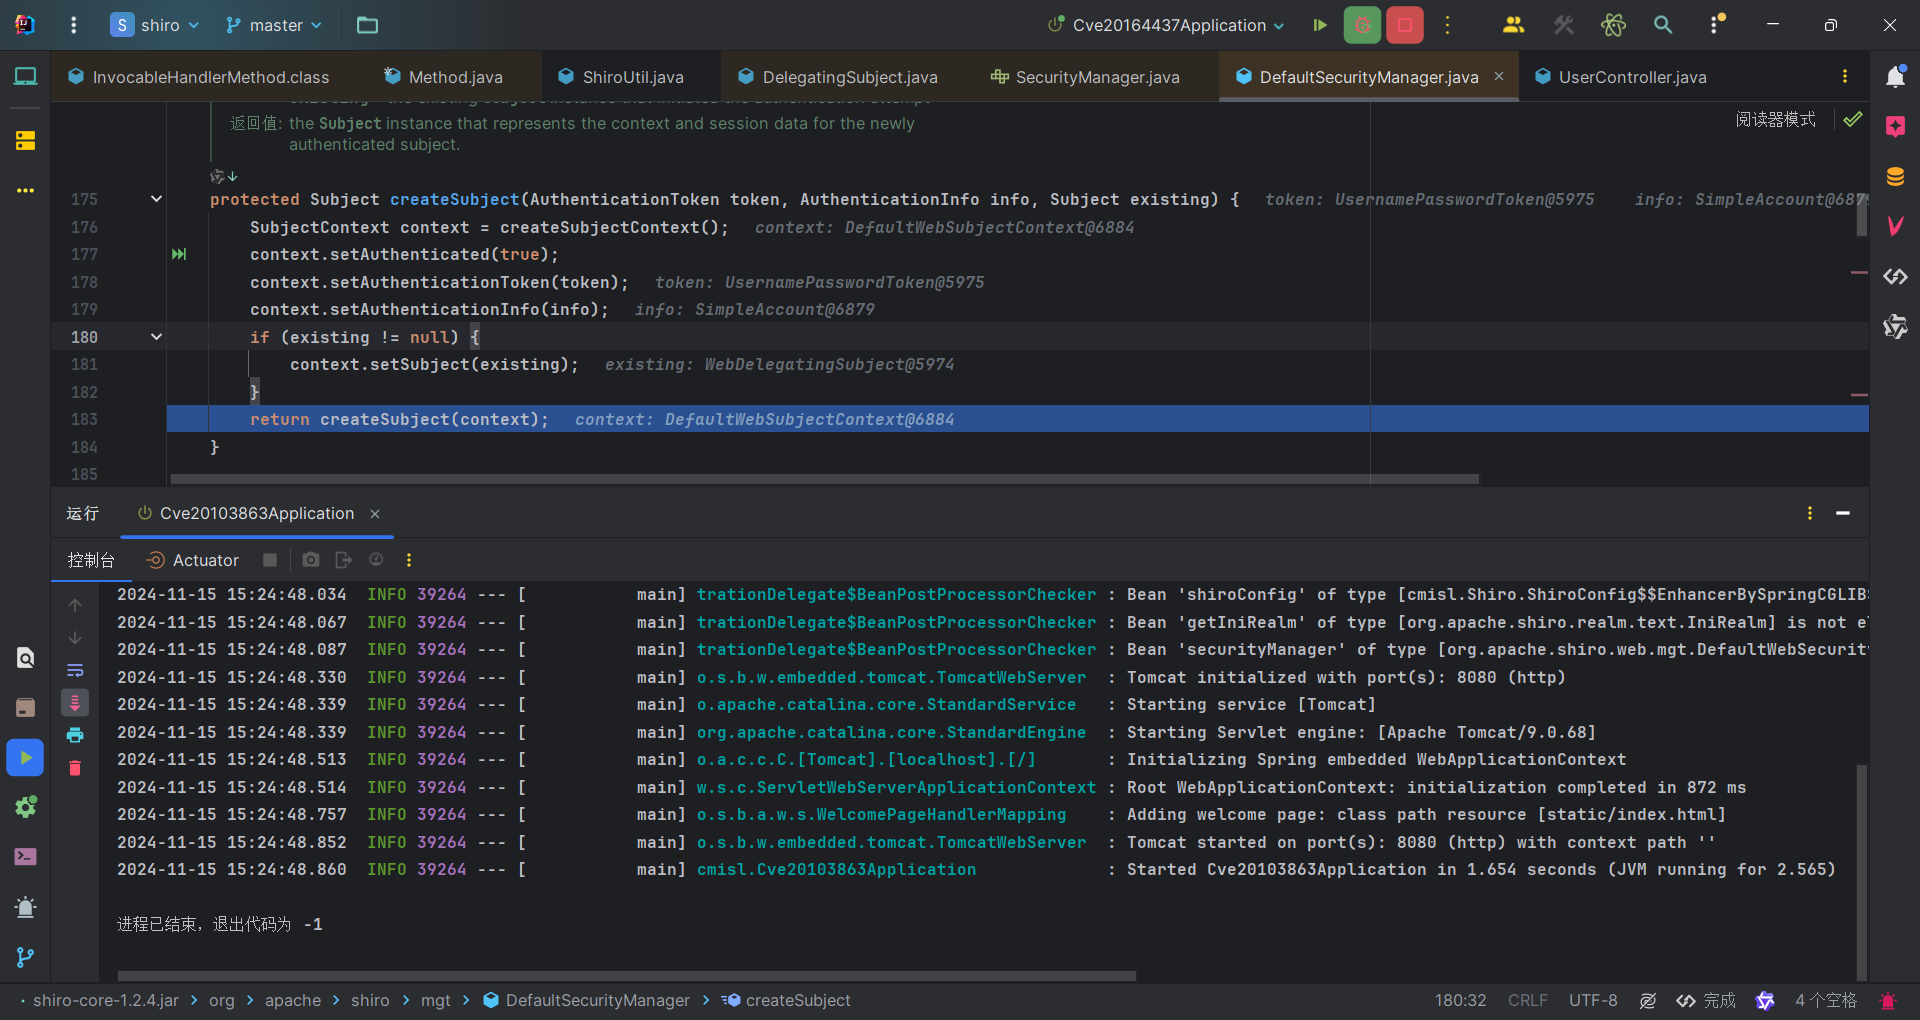
Task: Switch to InvocableHandlerMethod.class tab
Action: [x=198, y=77]
